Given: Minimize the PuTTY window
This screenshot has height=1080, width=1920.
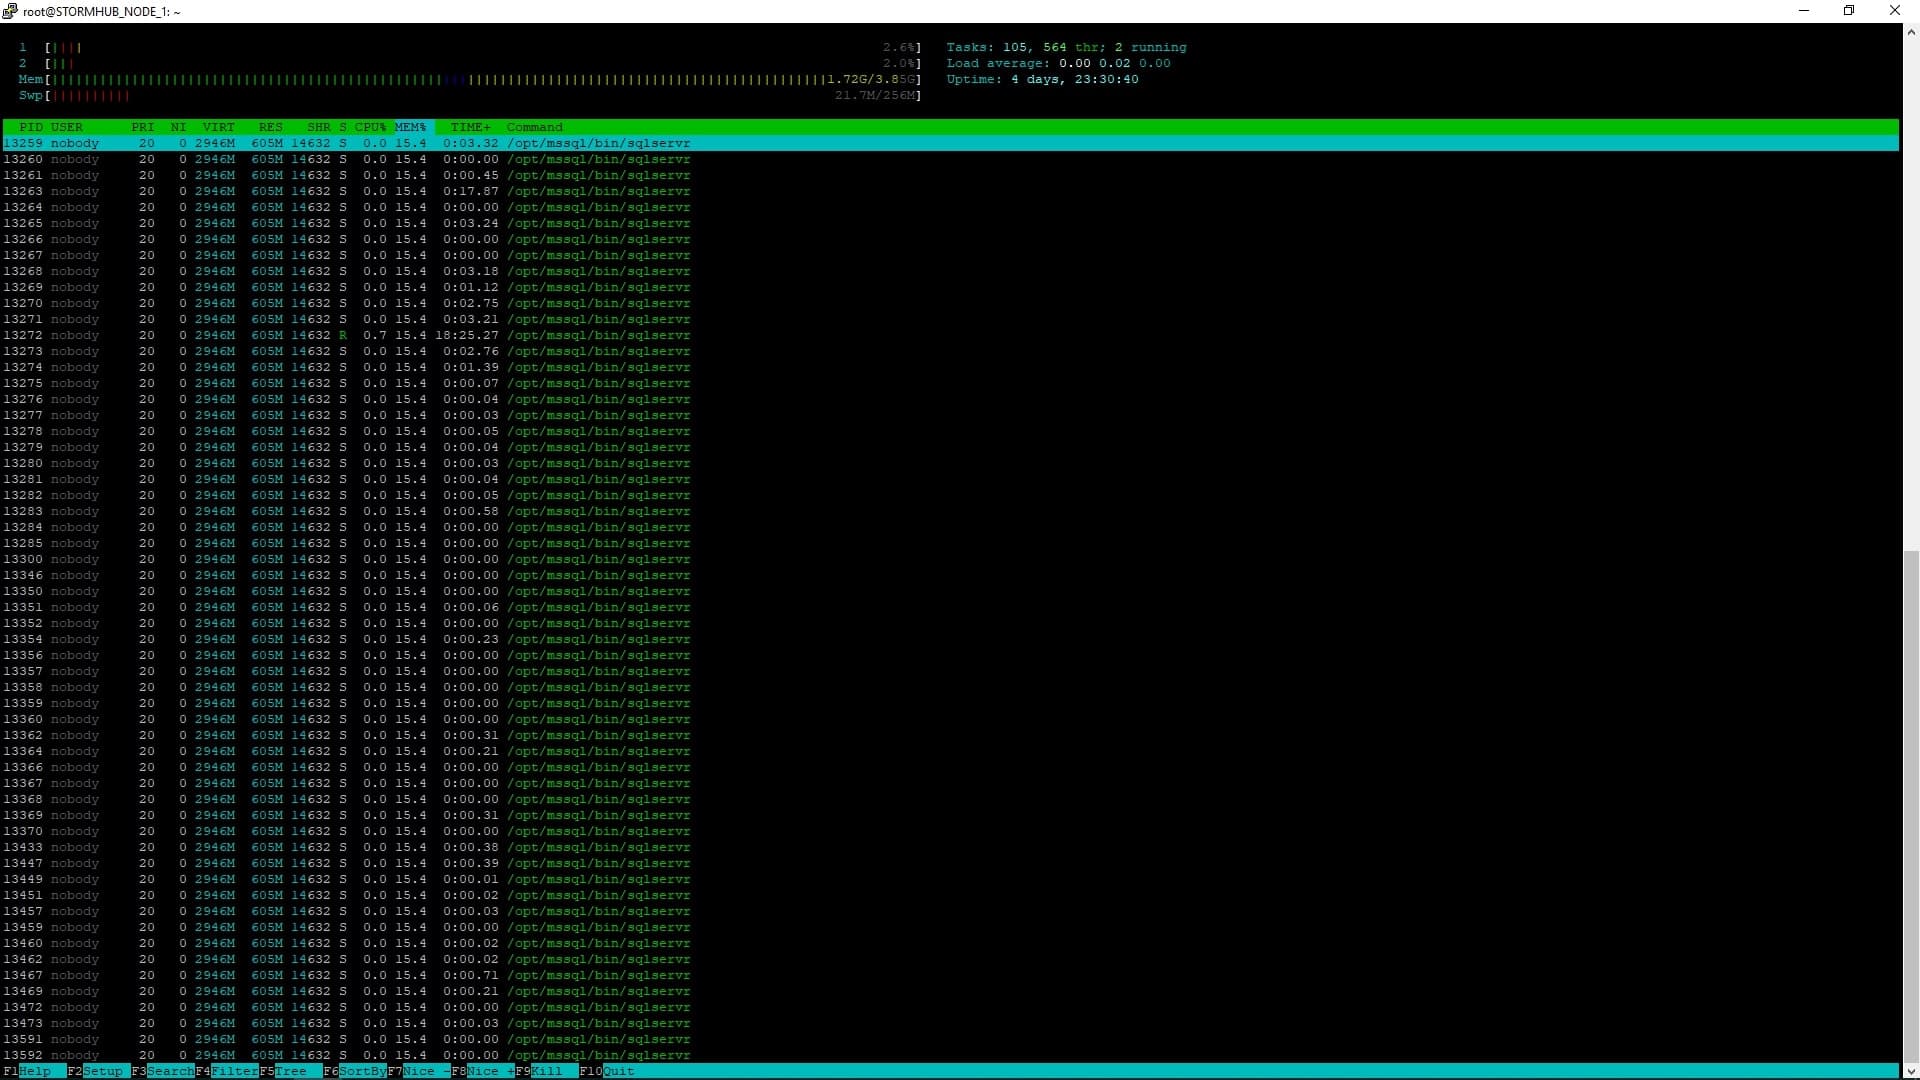Looking at the screenshot, I should pos(1804,11).
